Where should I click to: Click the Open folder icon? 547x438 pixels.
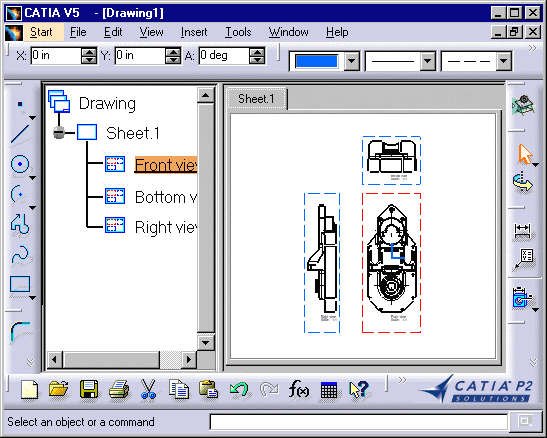click(59, 389)
